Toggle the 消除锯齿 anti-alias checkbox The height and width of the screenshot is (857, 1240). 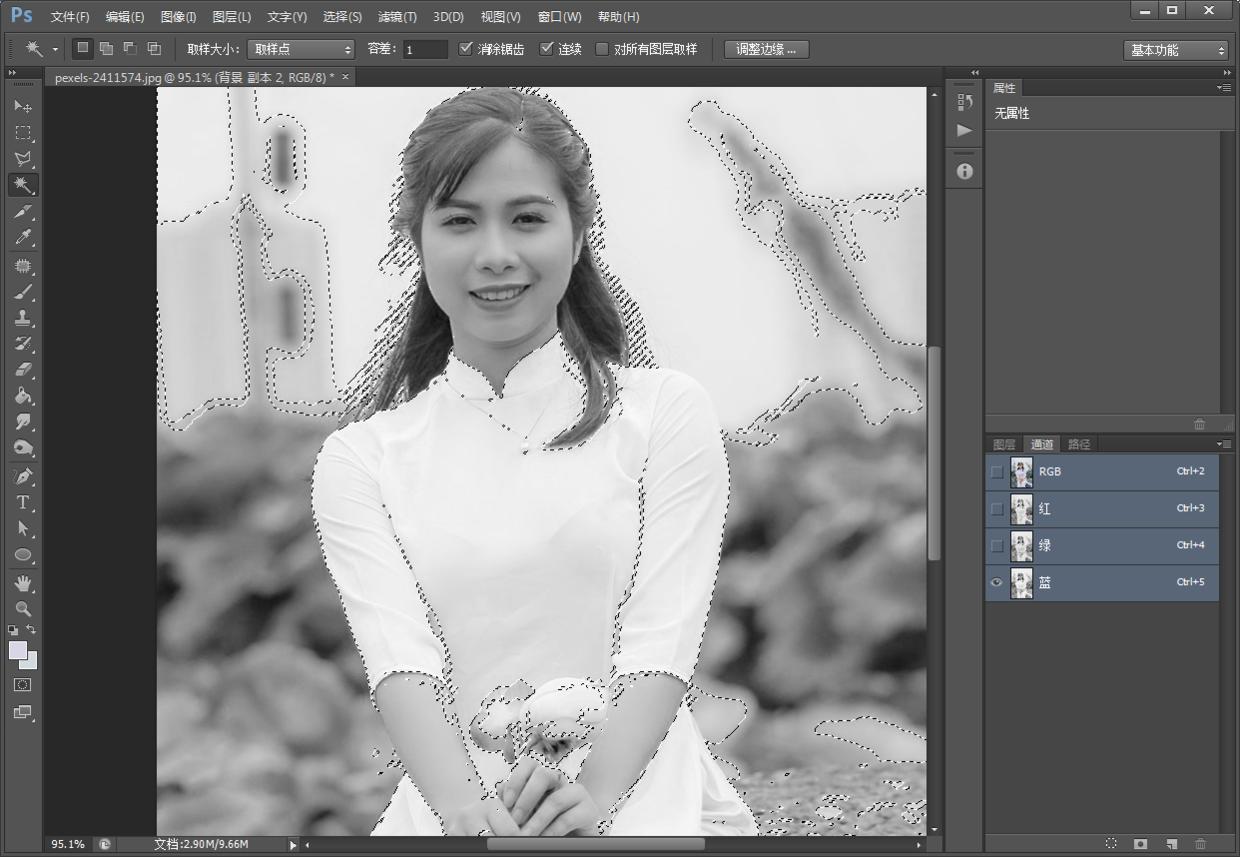pyautogui.click(x=466, y=49)
